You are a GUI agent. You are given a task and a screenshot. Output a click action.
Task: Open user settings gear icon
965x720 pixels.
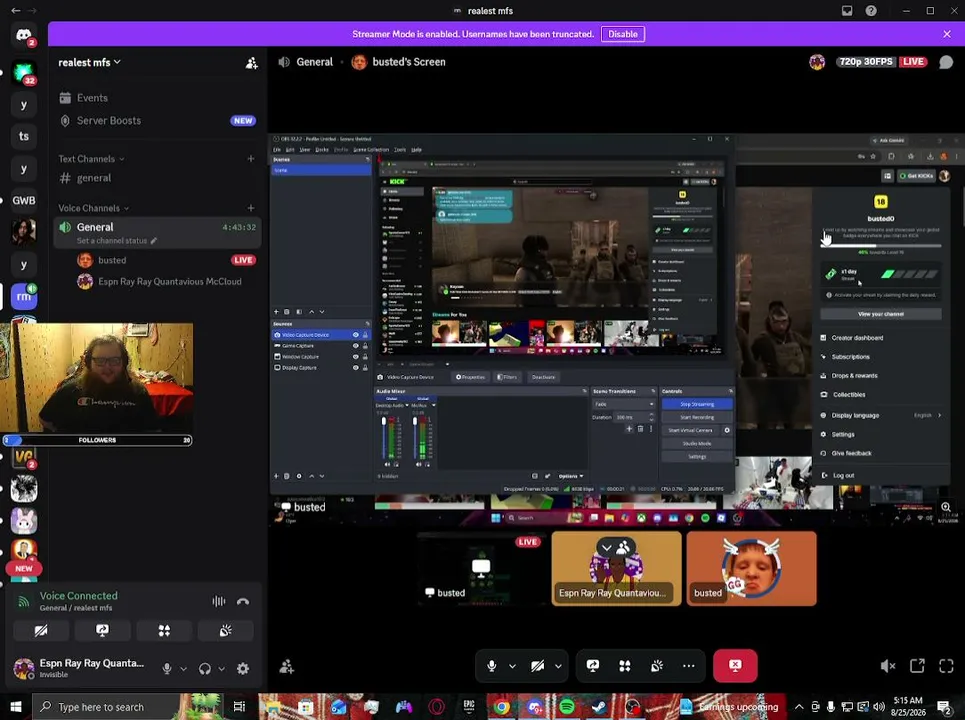(243, 668)
